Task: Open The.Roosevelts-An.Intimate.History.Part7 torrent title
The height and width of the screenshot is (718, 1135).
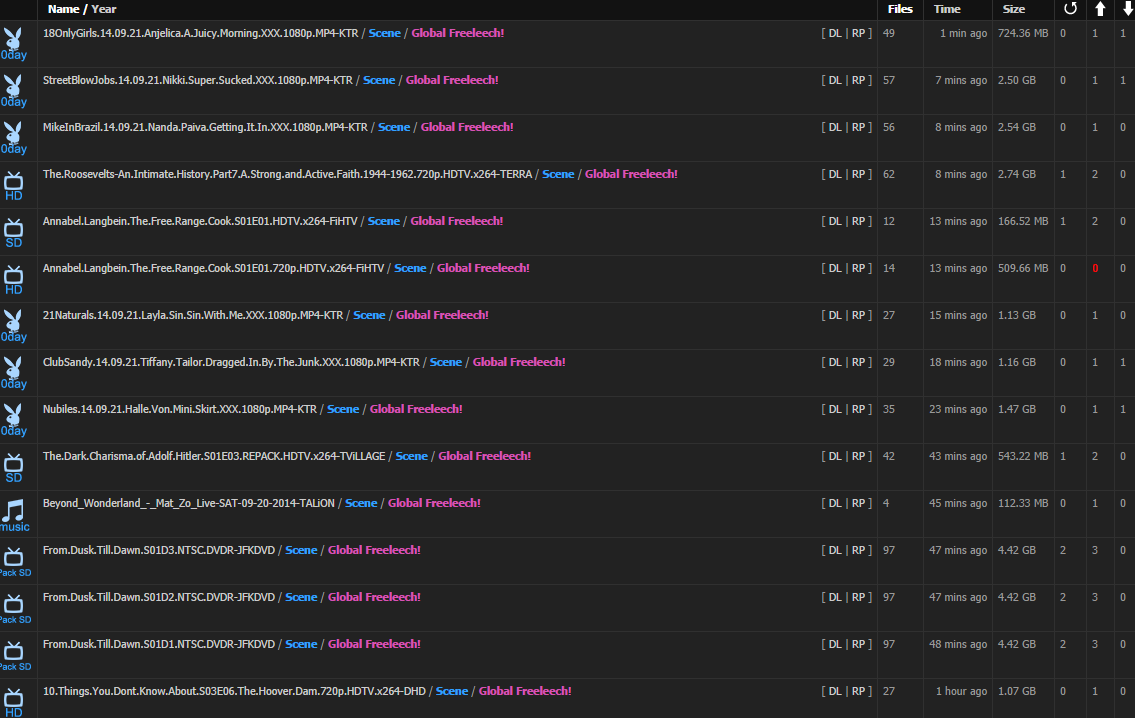Action: [x=287, y=174]
